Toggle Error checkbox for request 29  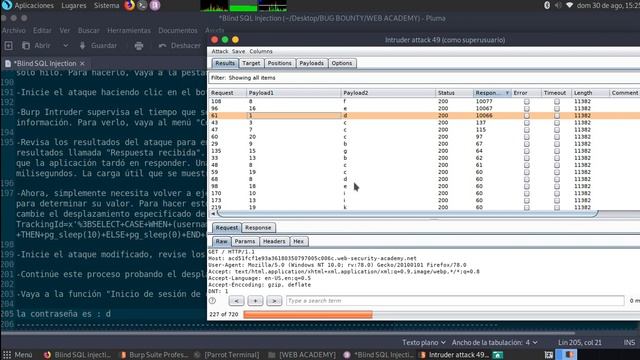coord(527,144)
